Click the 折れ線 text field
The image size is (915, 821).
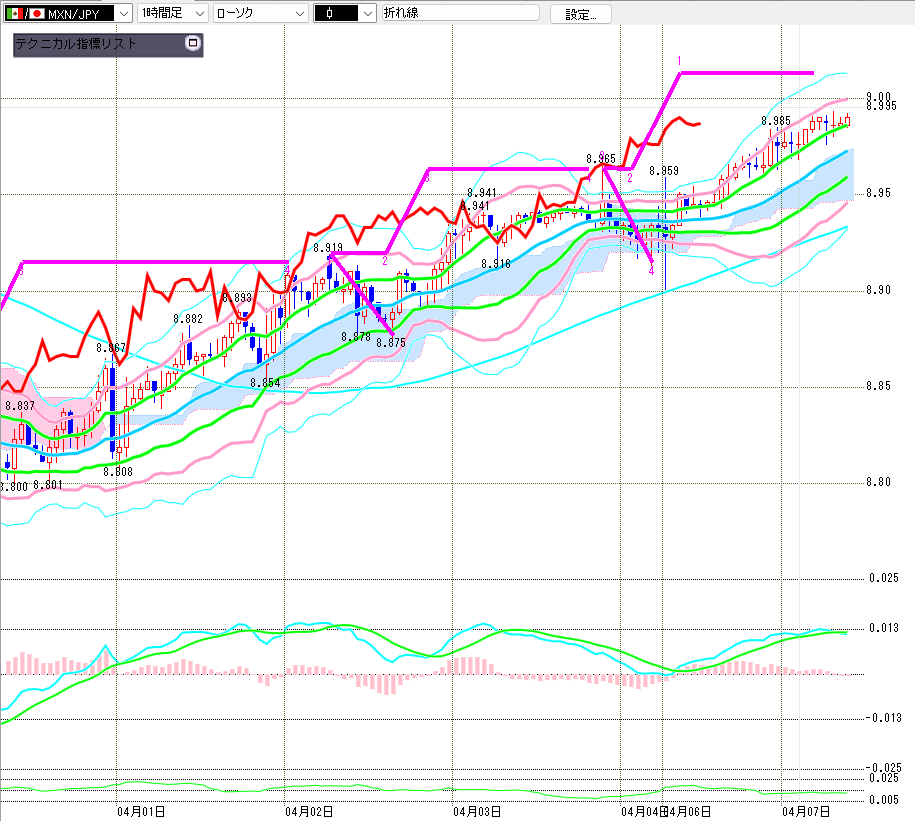[x=460, y=13]
